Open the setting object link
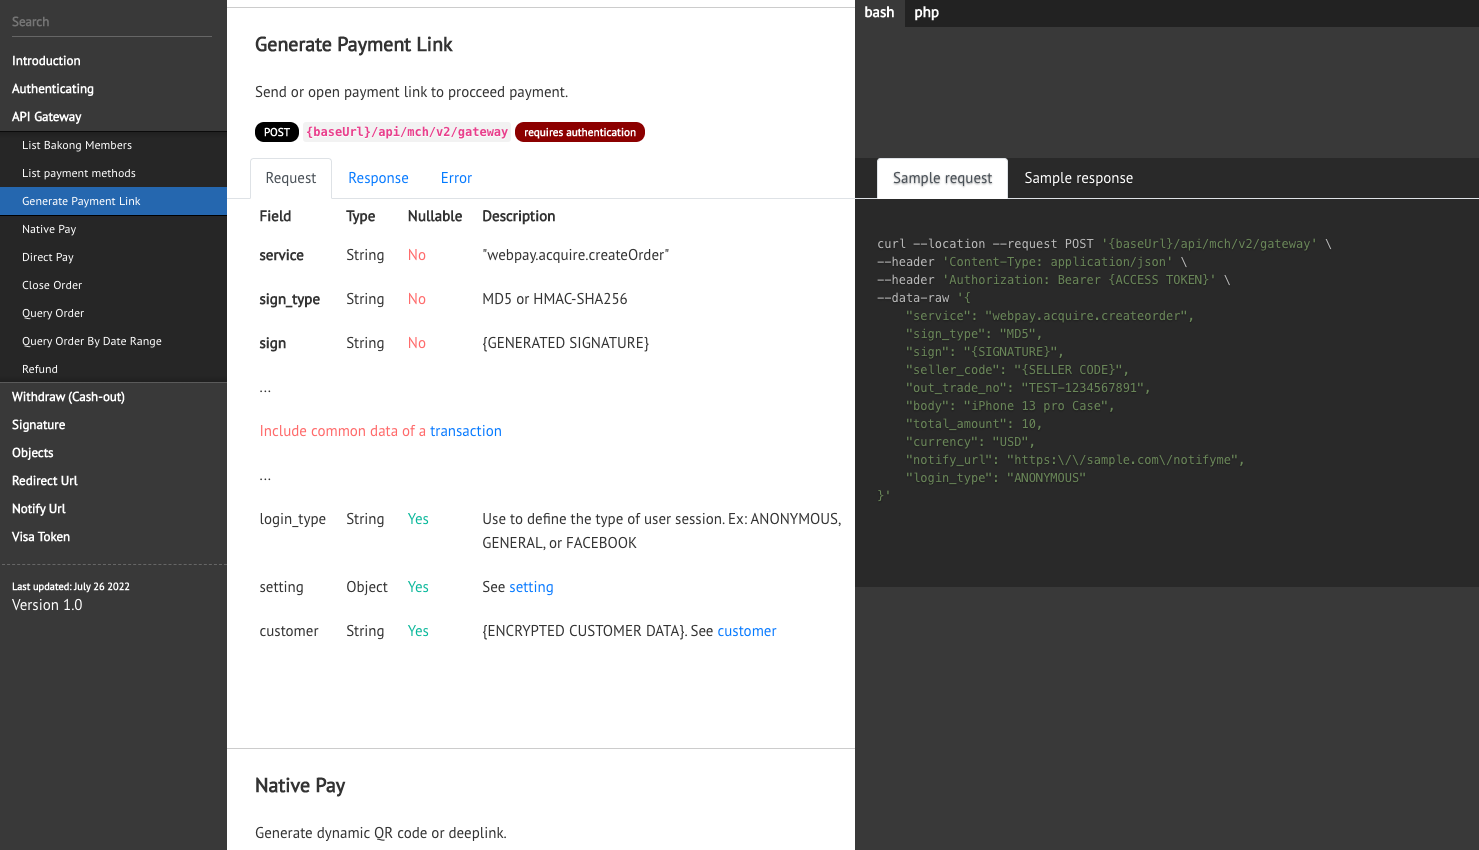The width and height of the screenshot is (1479, 850). click(531, 587)
